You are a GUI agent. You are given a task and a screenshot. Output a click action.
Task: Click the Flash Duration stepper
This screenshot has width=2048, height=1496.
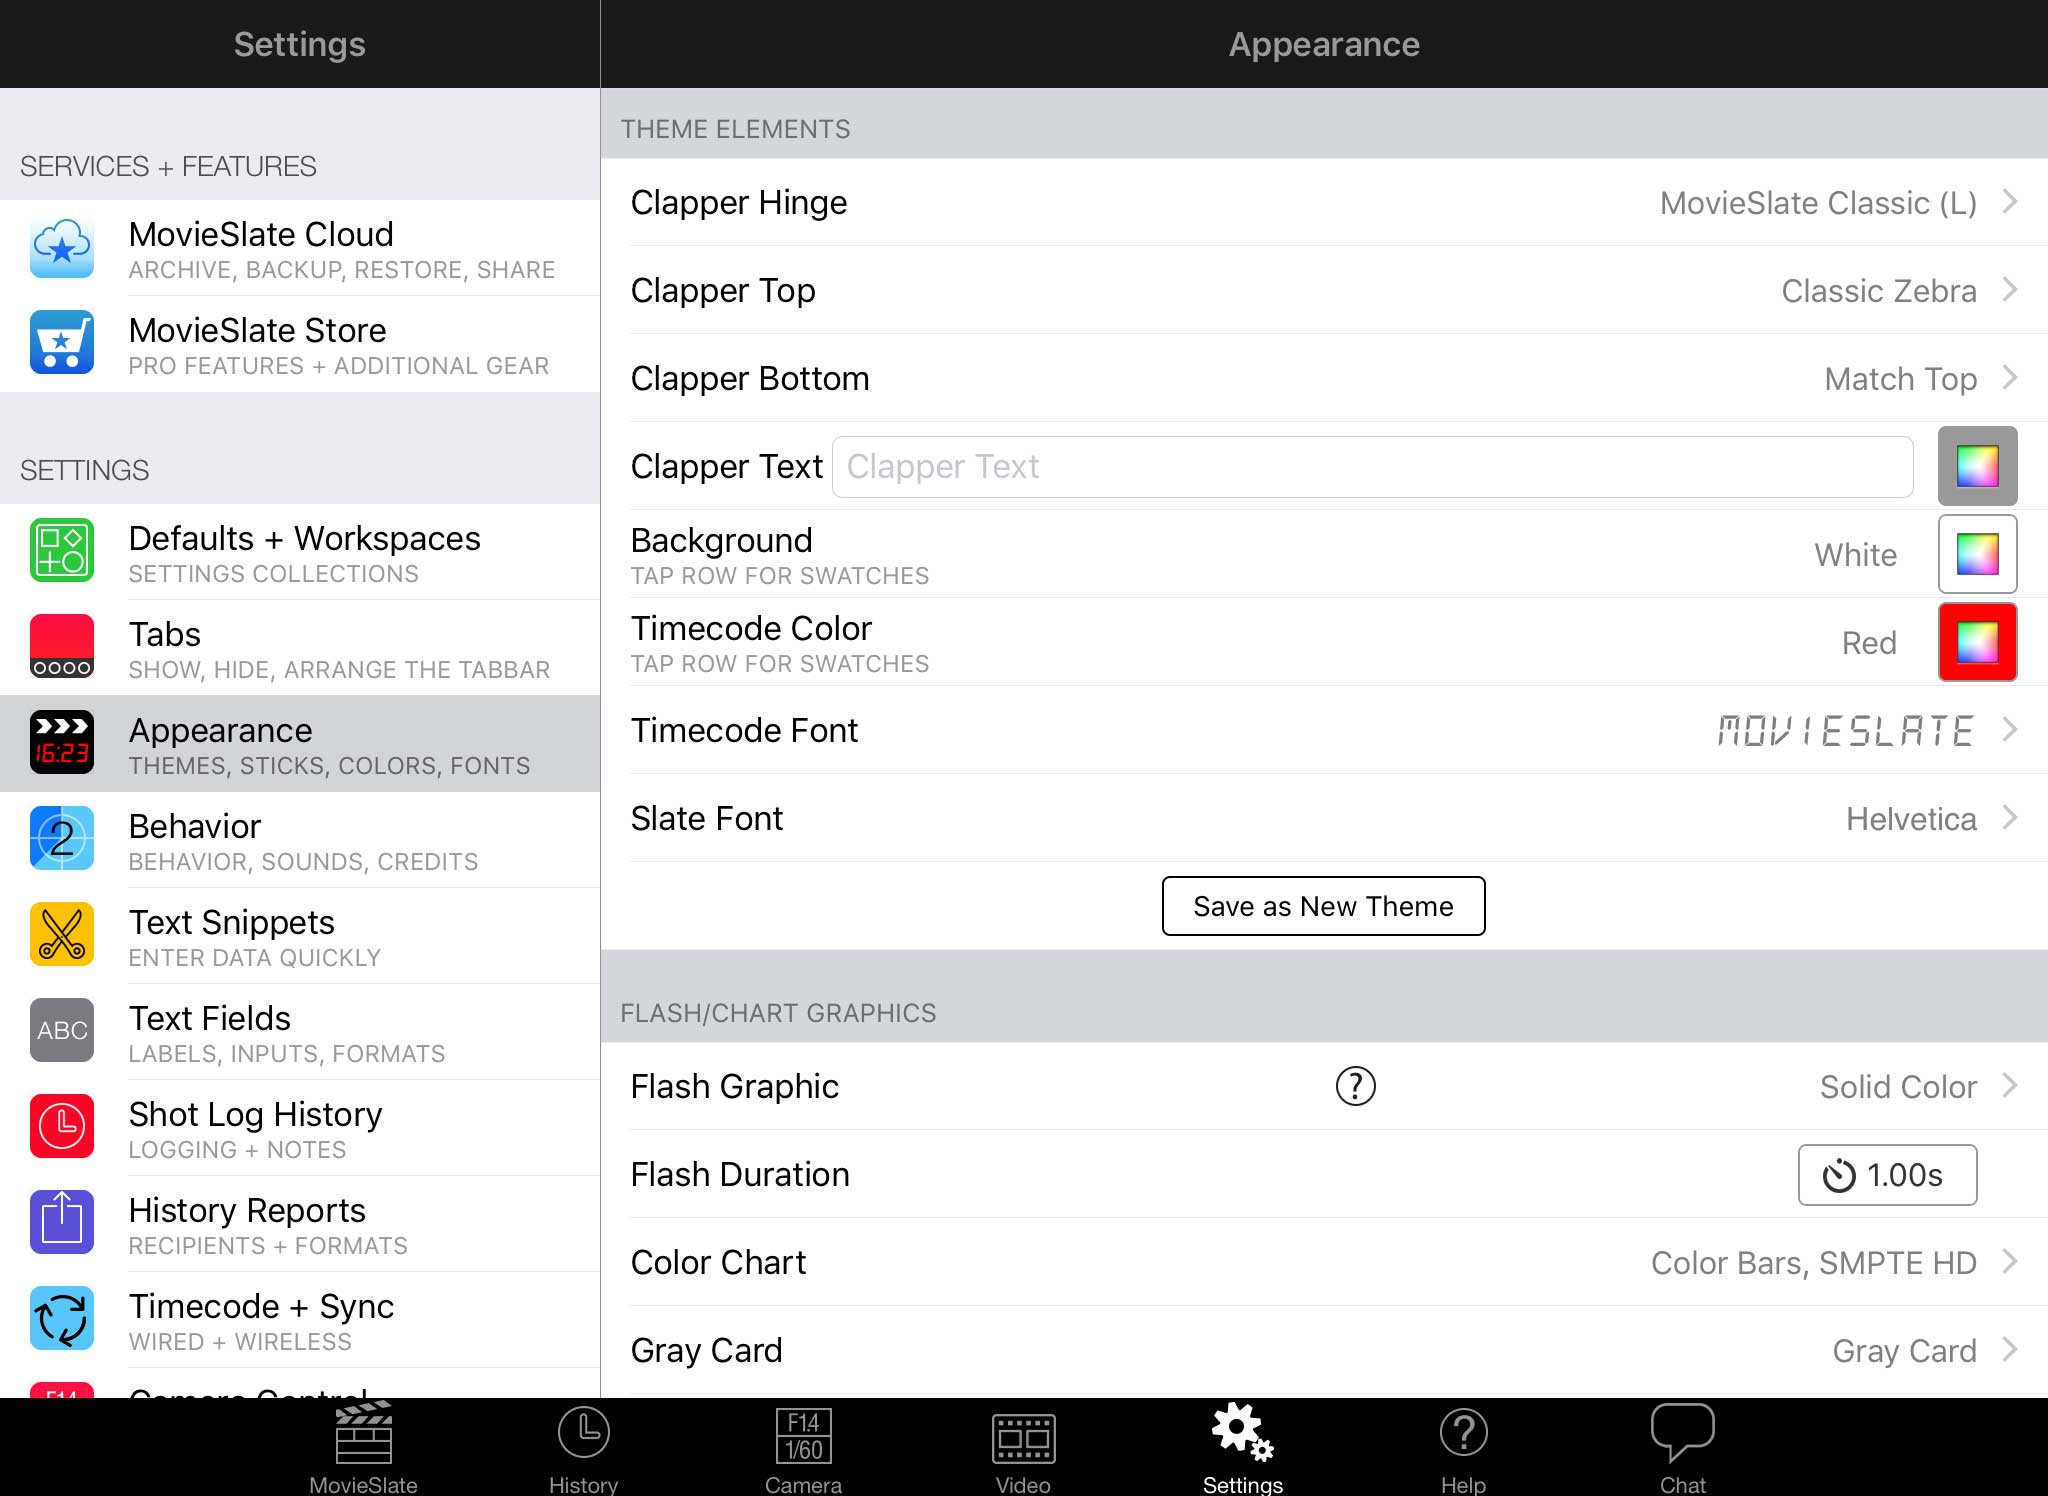[x=1886, y=1176]
